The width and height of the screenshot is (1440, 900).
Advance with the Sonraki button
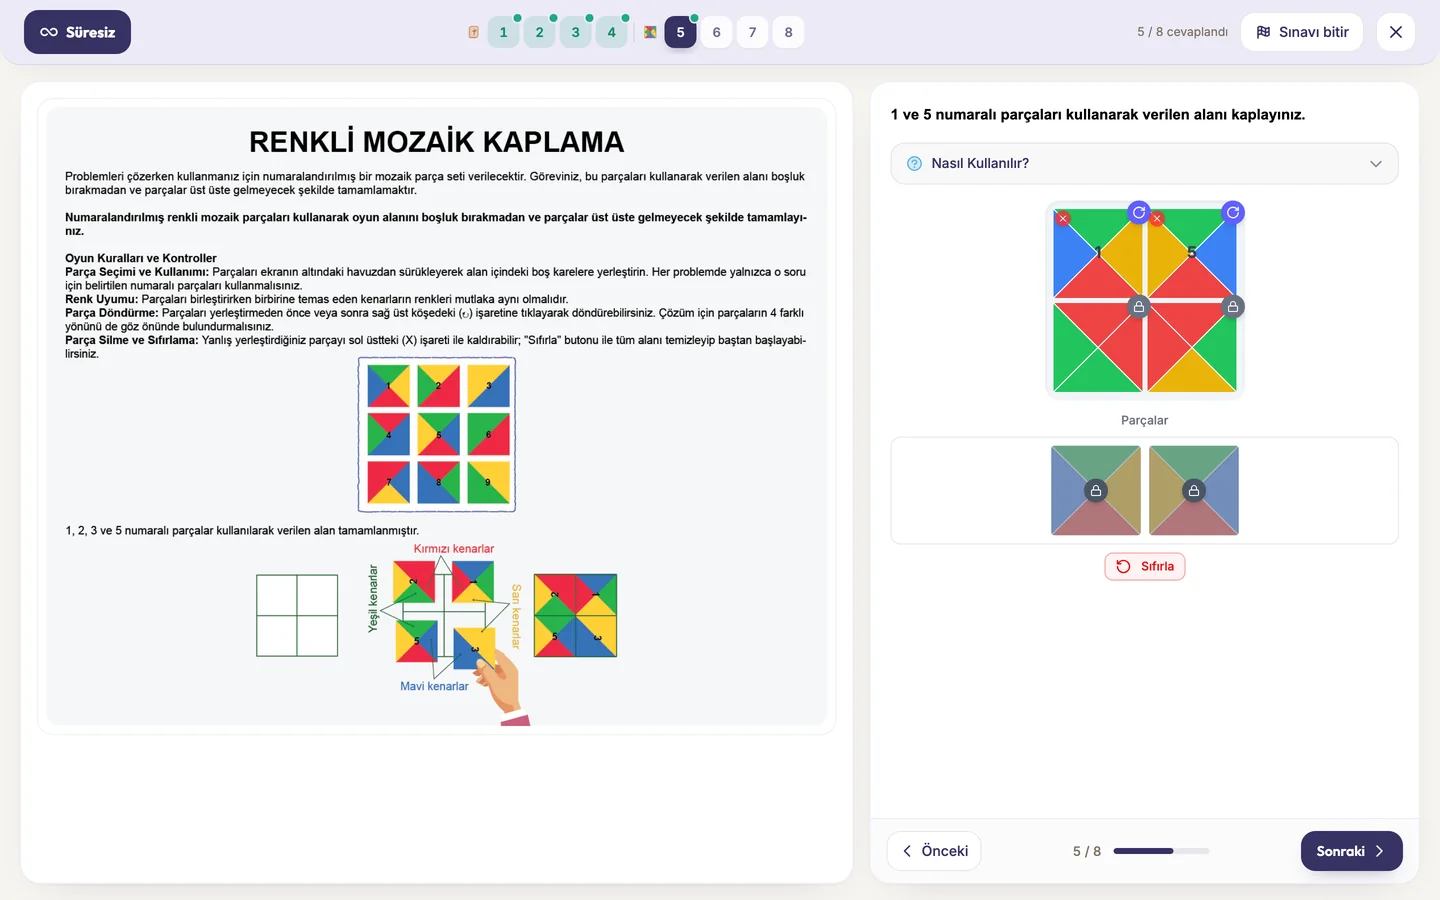coord(1351,851)
